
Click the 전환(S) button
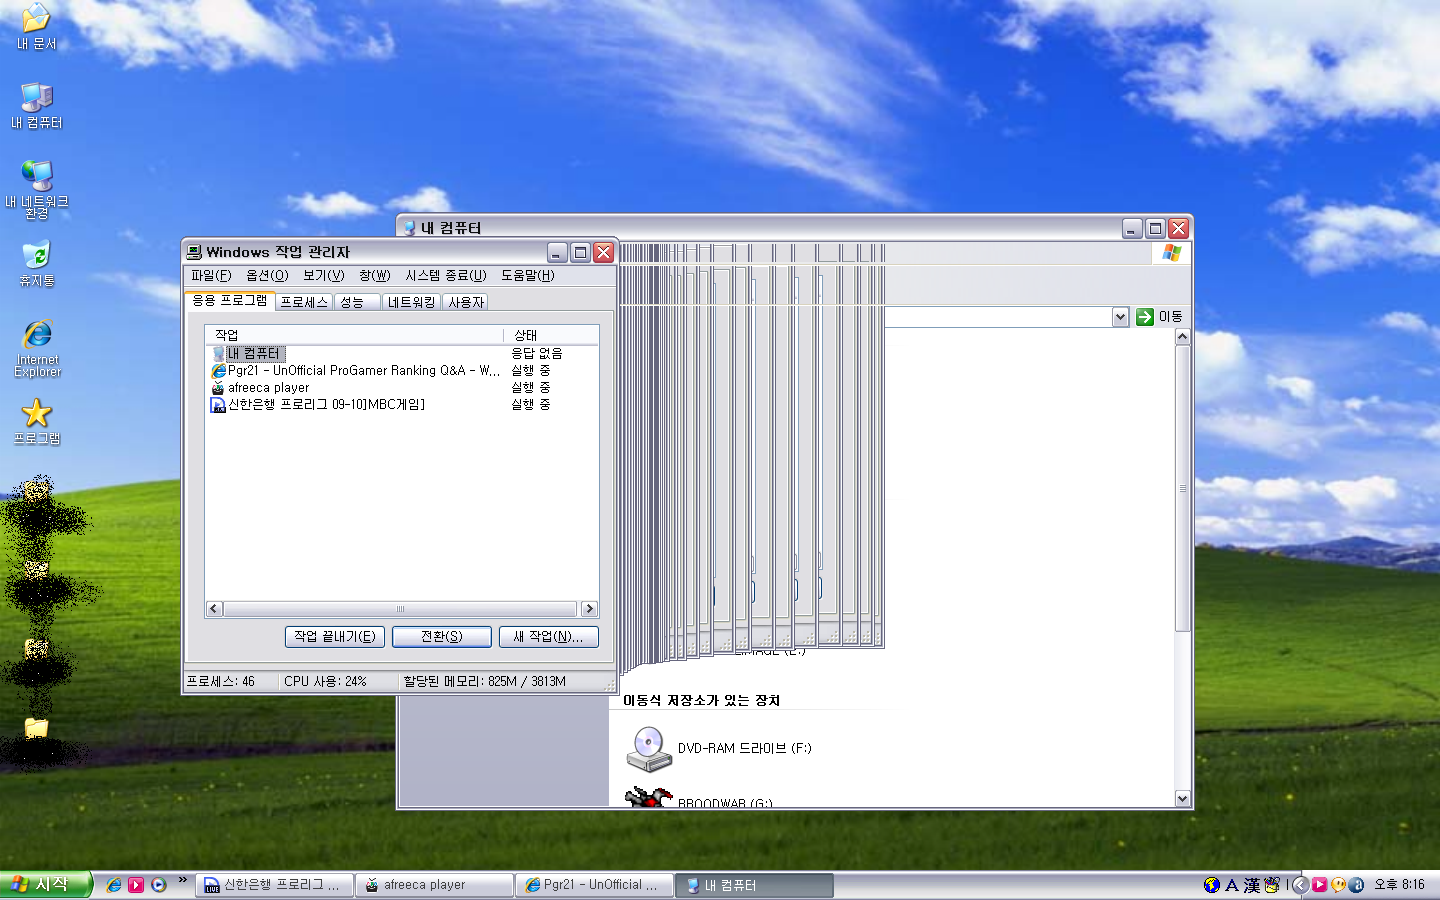point(442,637)
